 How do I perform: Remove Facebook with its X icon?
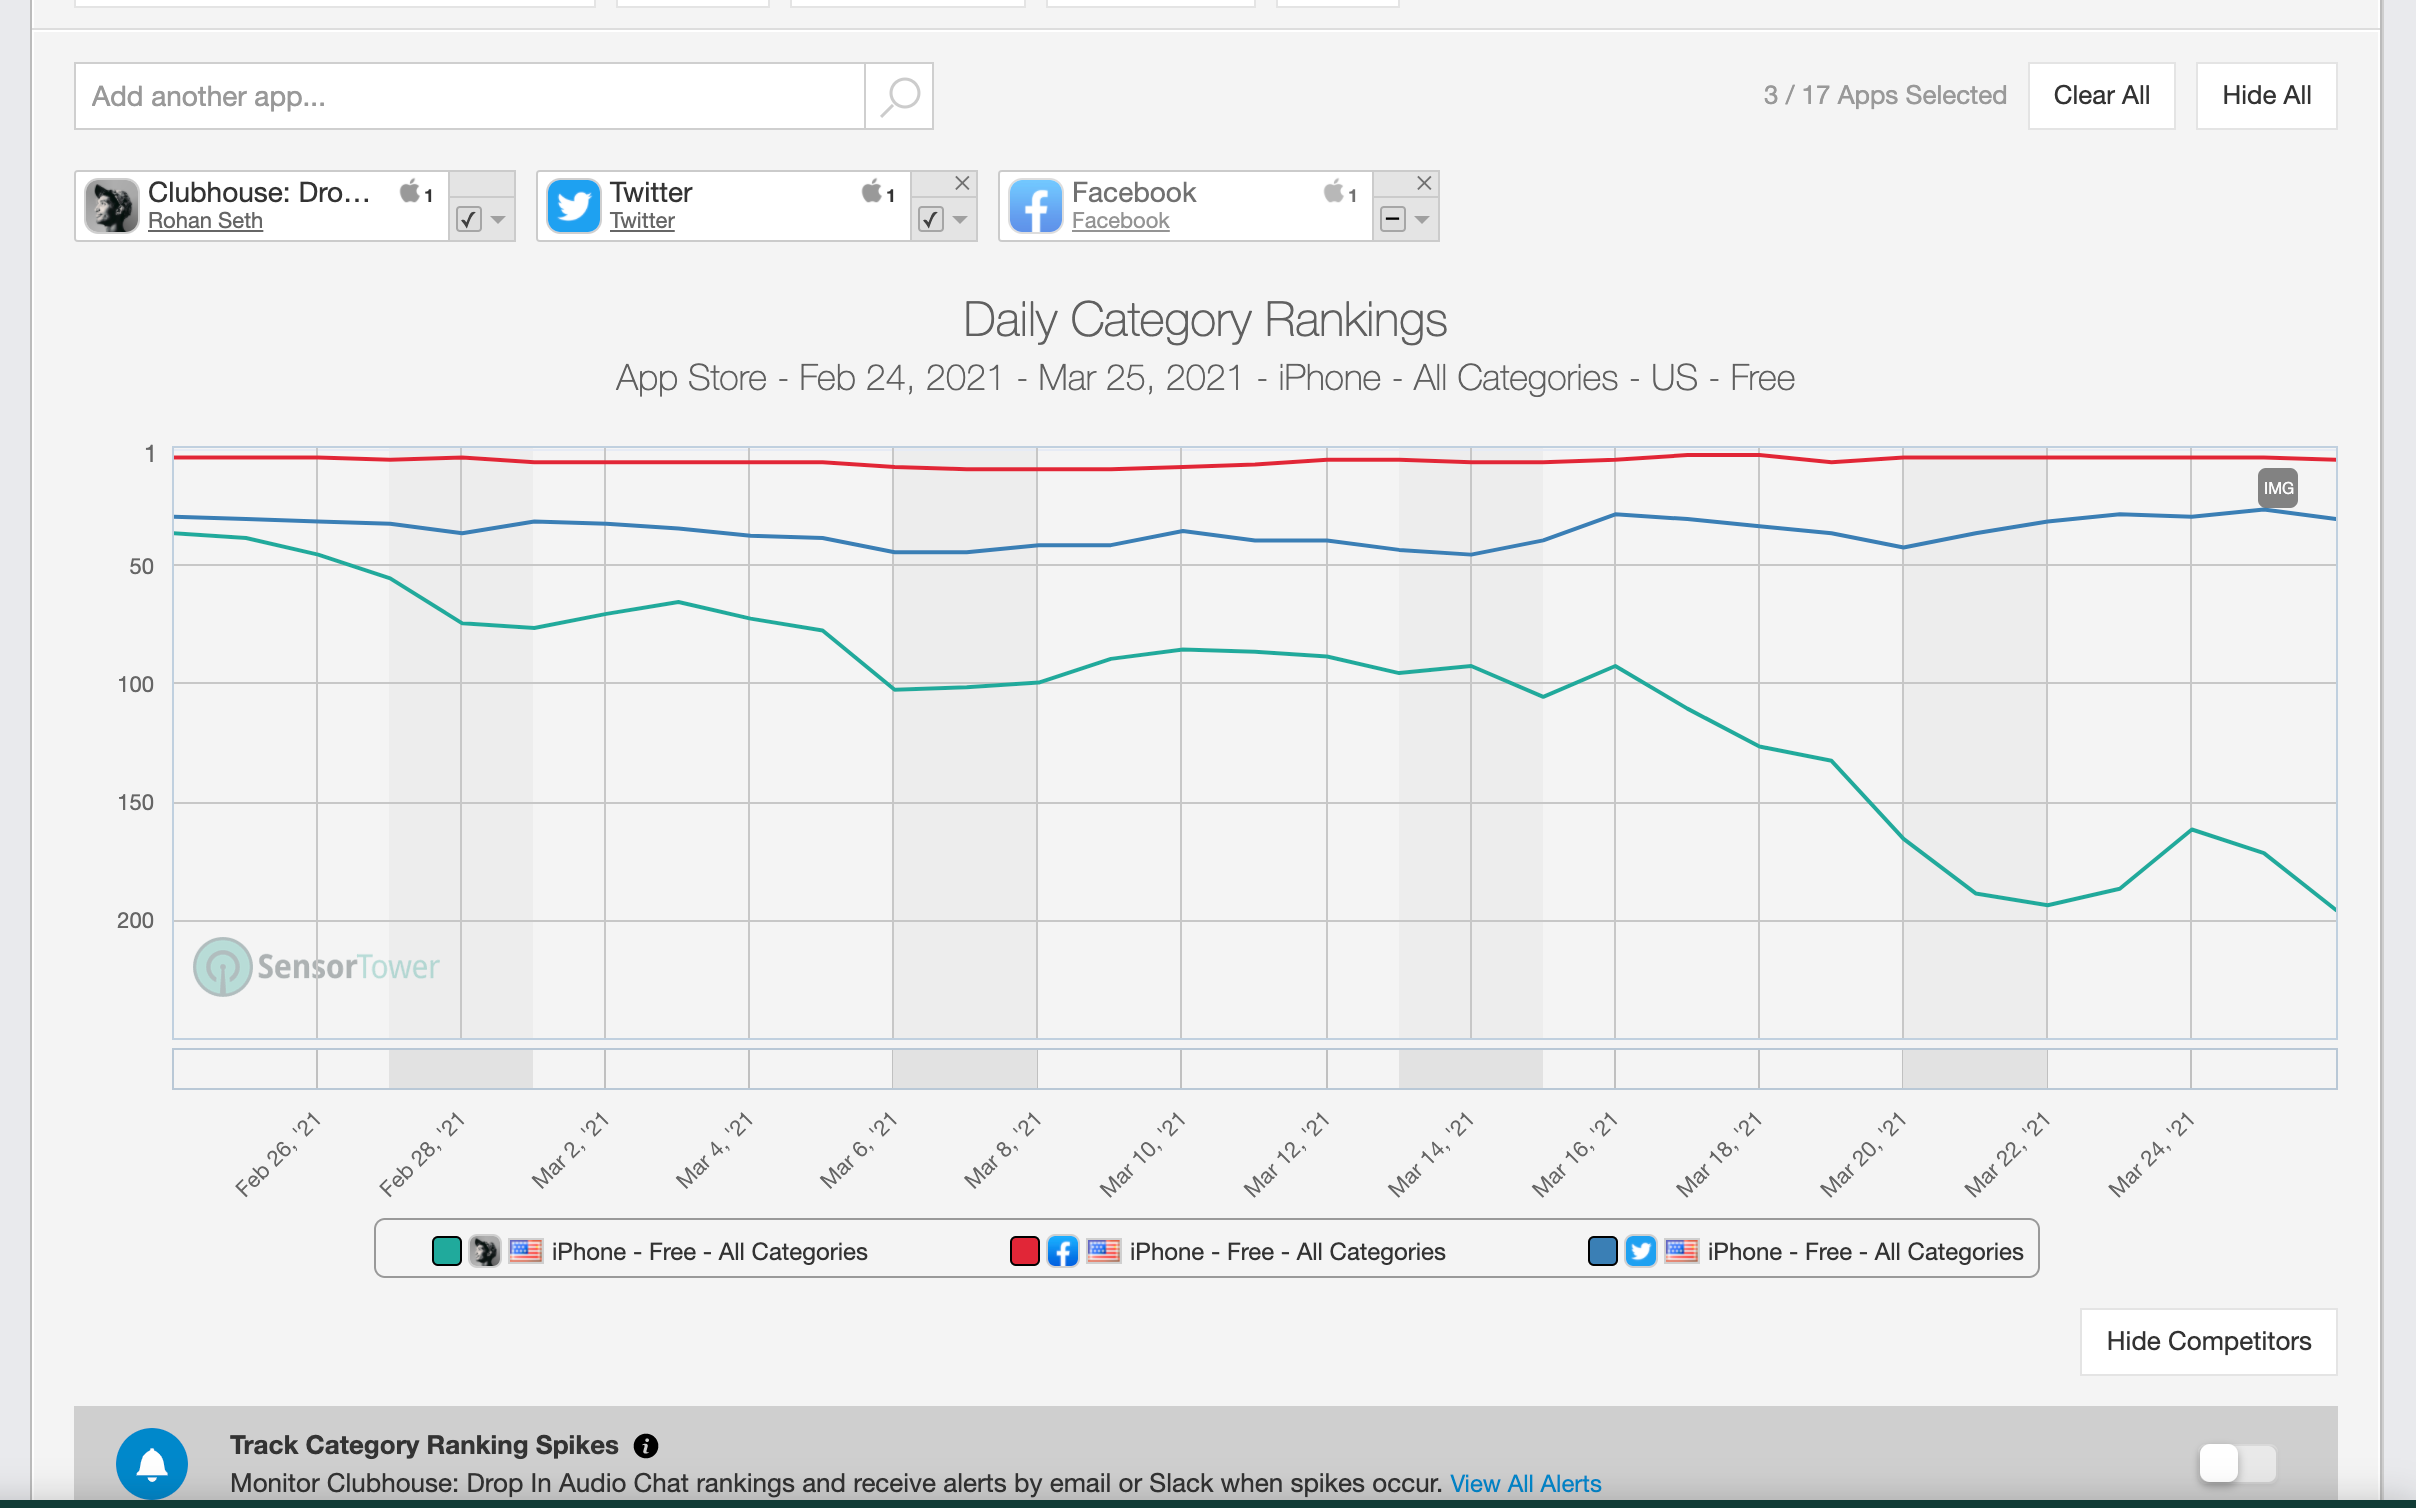point(1424,183)
